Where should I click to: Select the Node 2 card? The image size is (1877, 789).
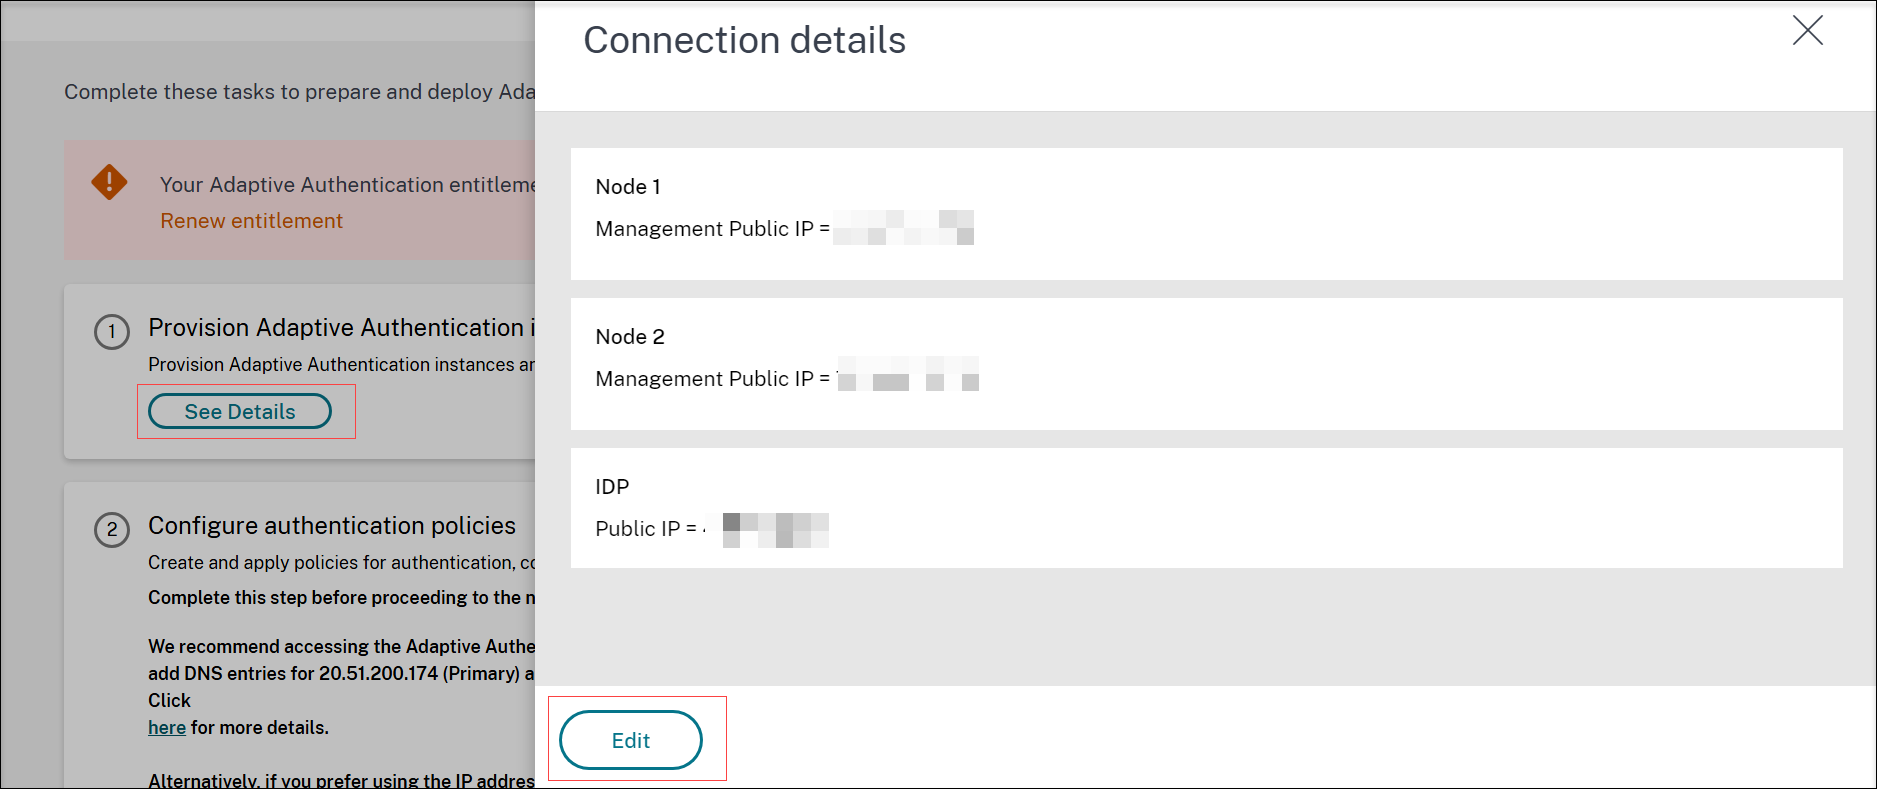(1206, 363)
